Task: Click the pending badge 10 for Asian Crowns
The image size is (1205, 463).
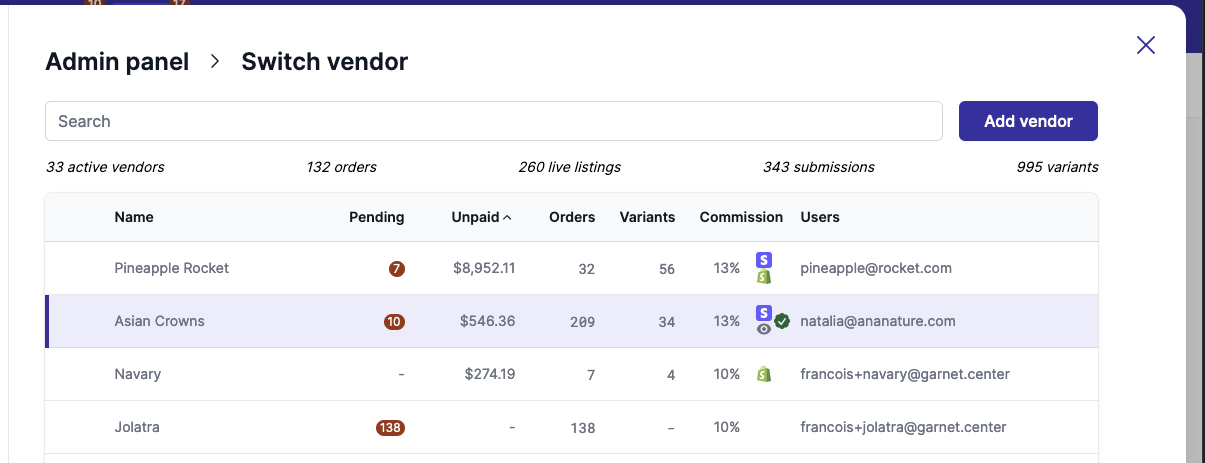Action: tap(394, 322)
